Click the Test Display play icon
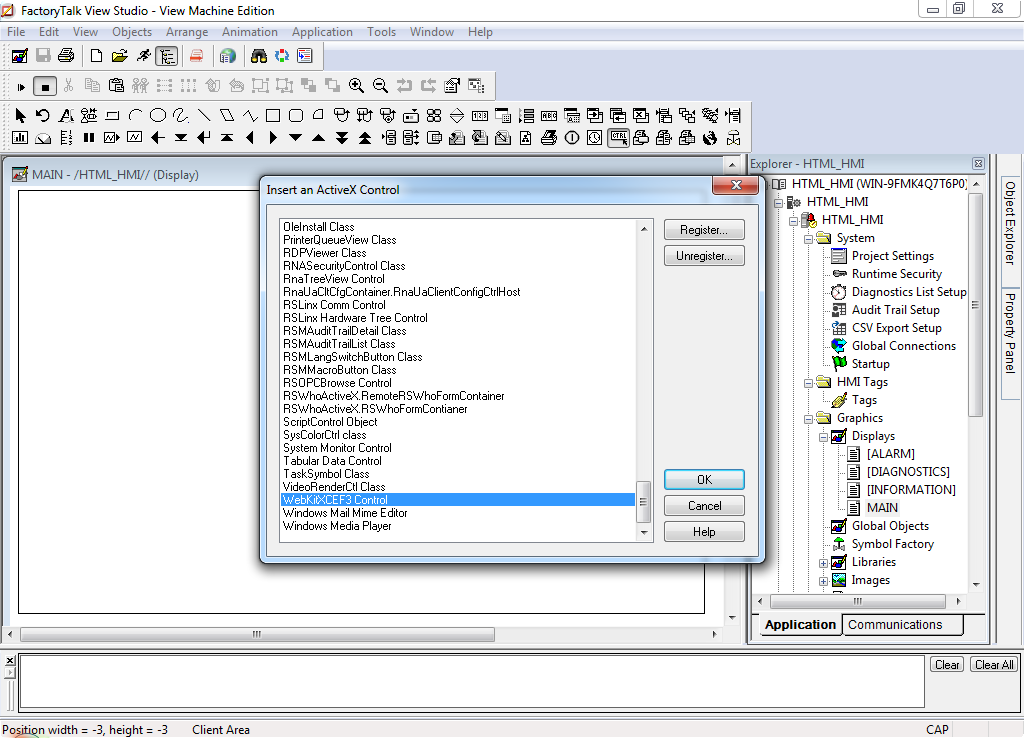Viewport: 1024px width, 738px height. coord(21,86)
